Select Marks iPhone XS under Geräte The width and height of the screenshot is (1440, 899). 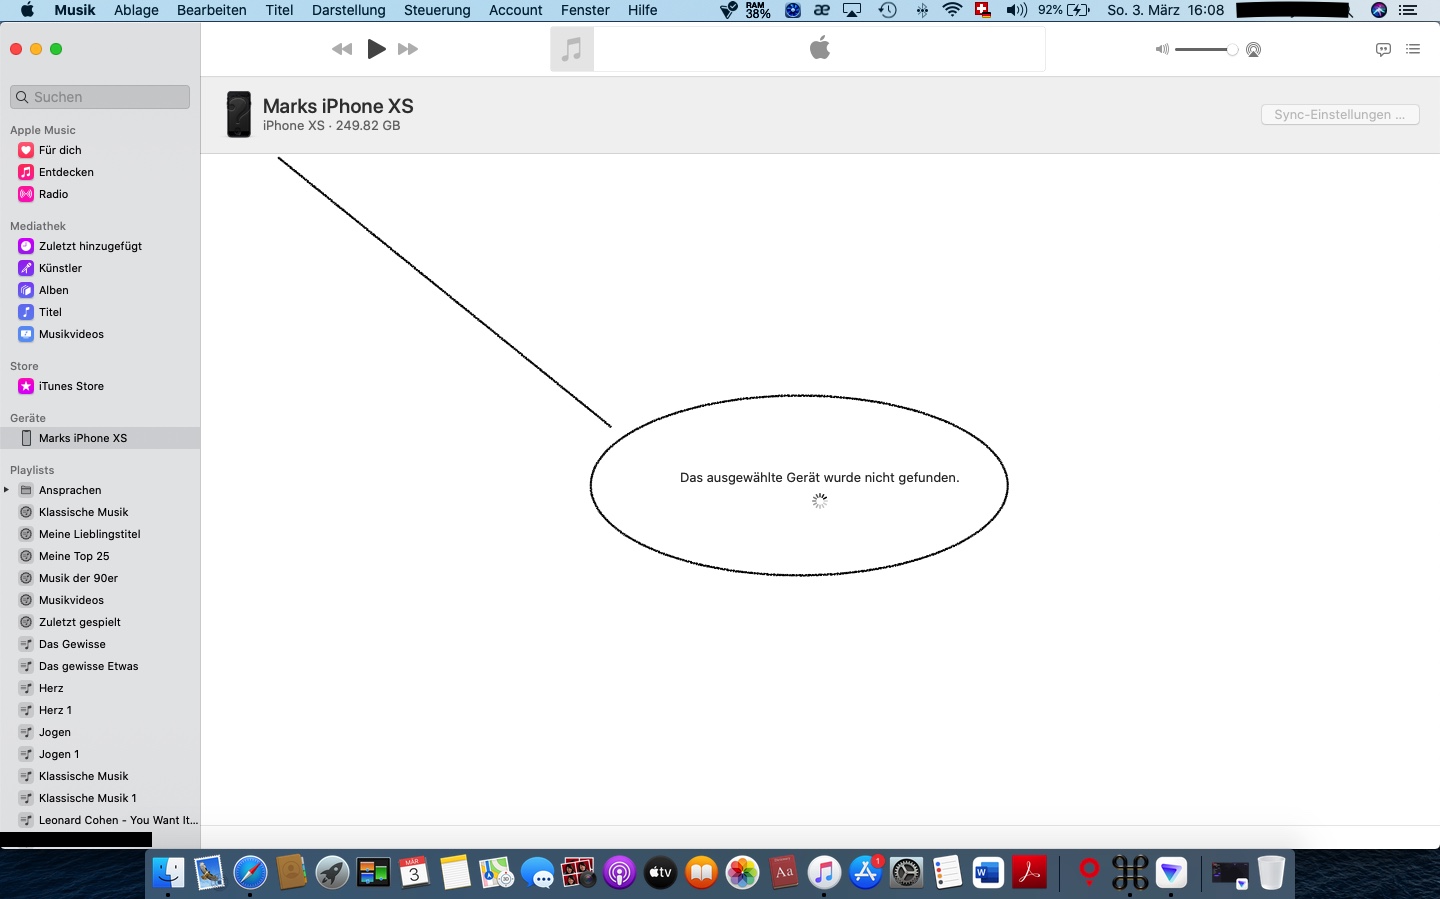(82, 438)
